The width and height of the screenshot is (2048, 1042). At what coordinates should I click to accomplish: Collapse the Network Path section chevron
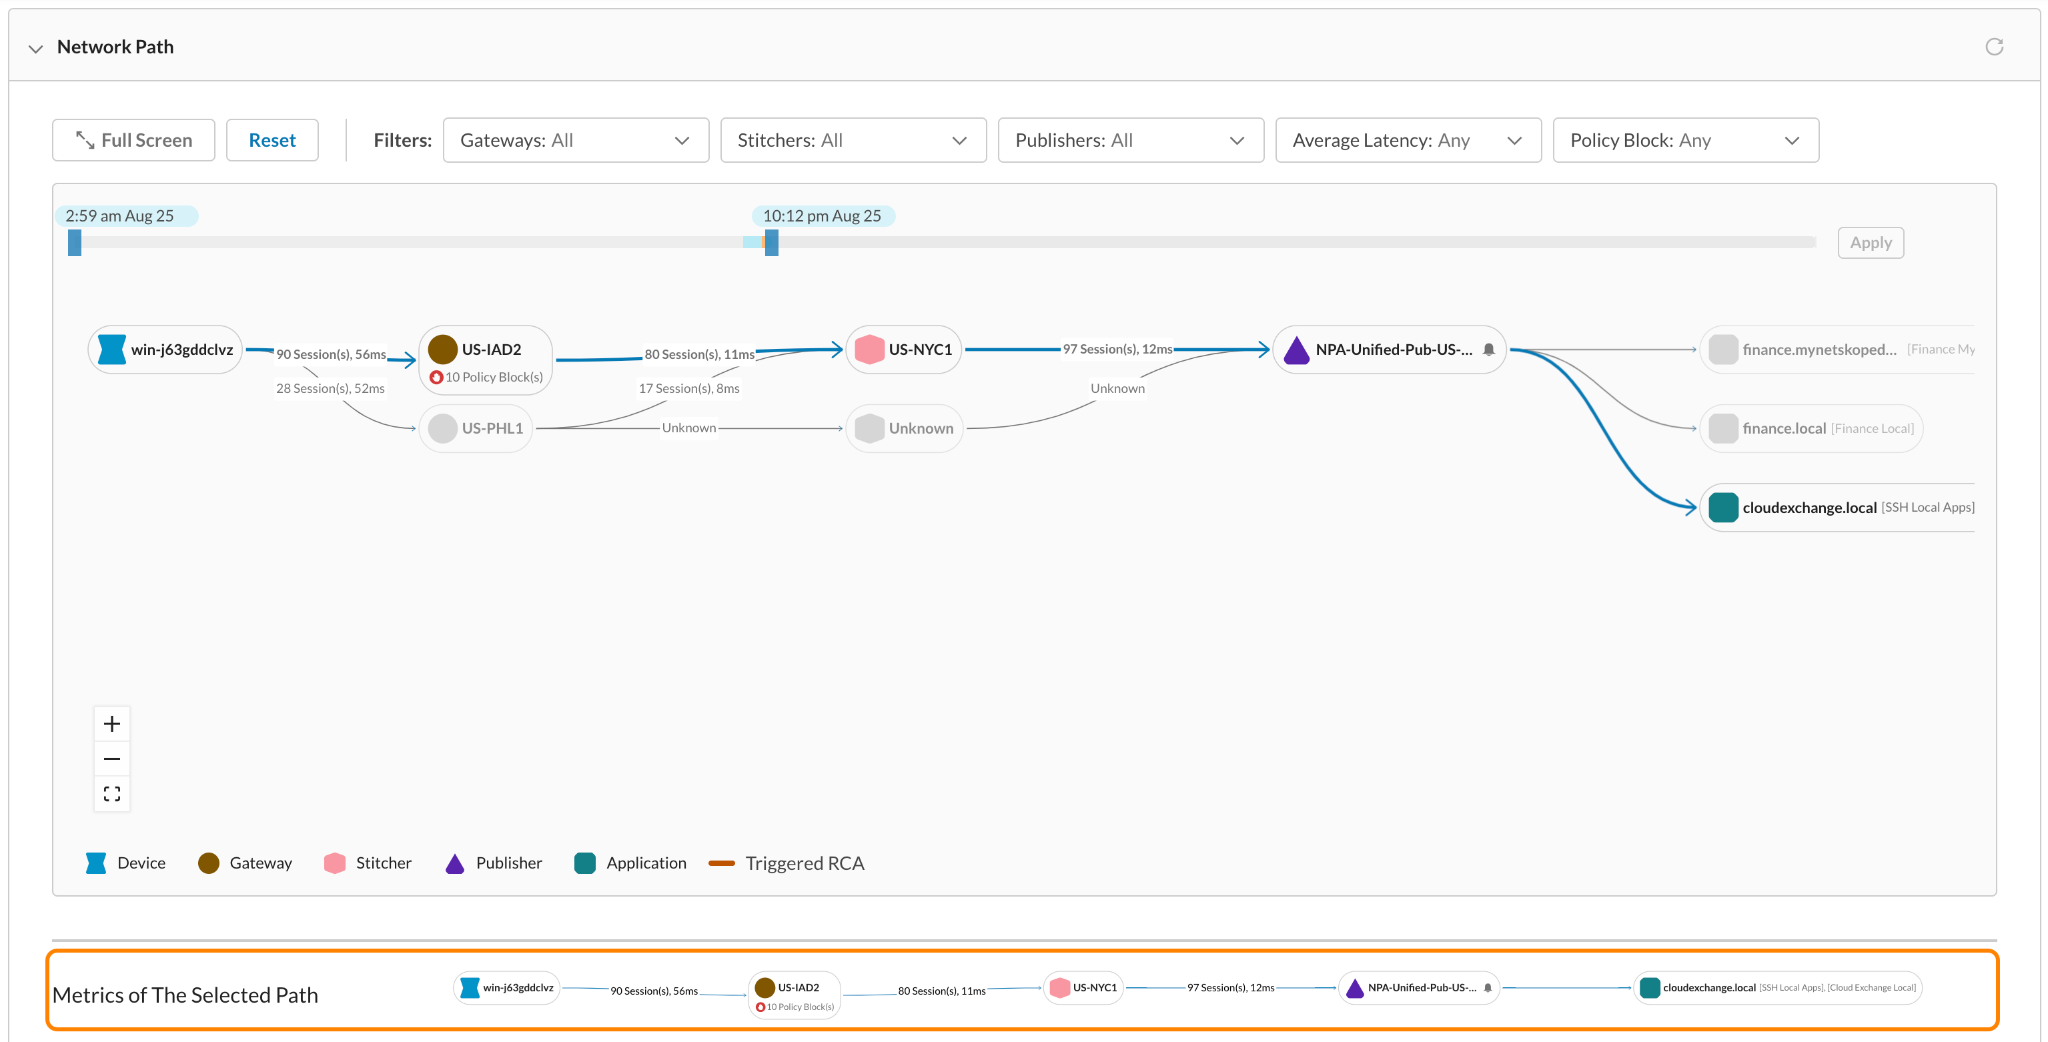[x=36, y=48]
